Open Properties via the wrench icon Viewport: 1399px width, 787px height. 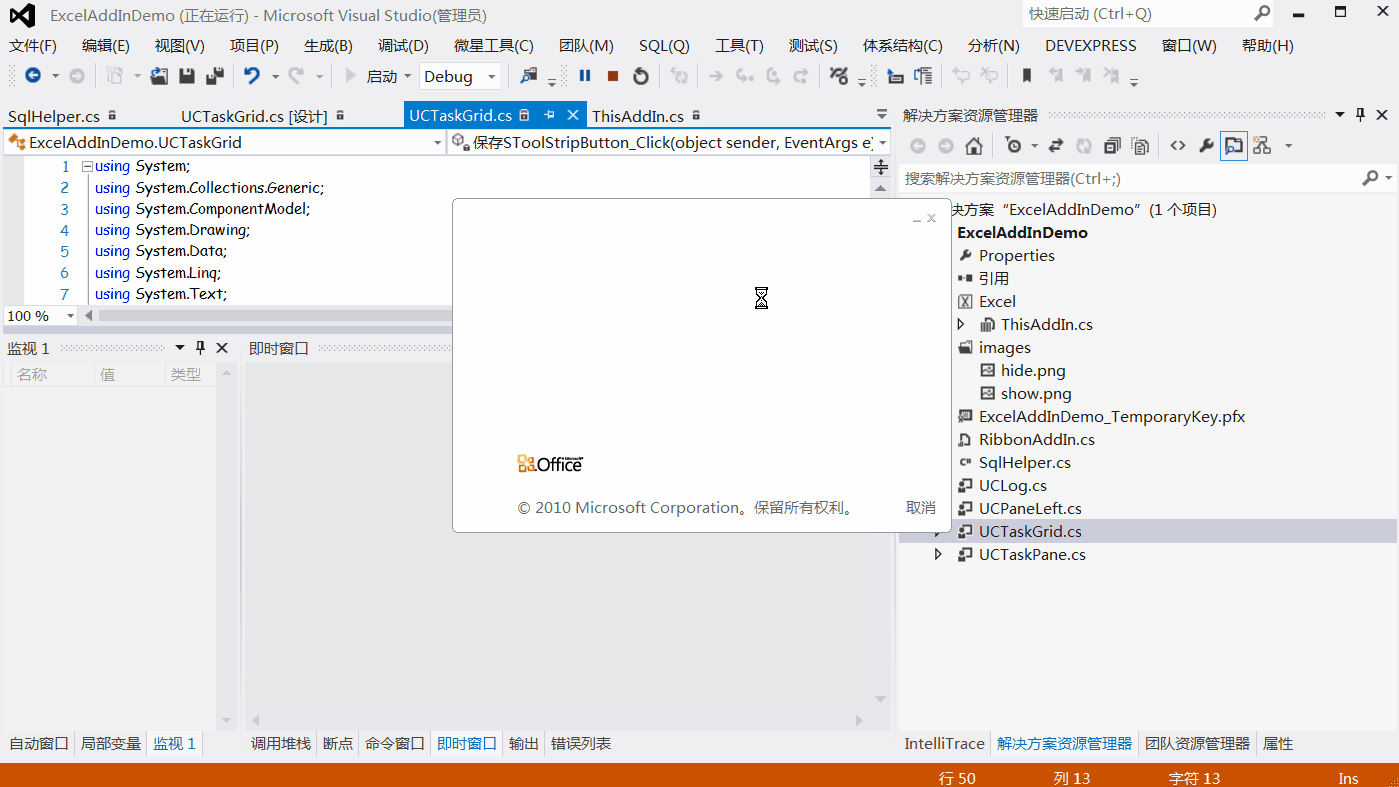click(1206, 146)
